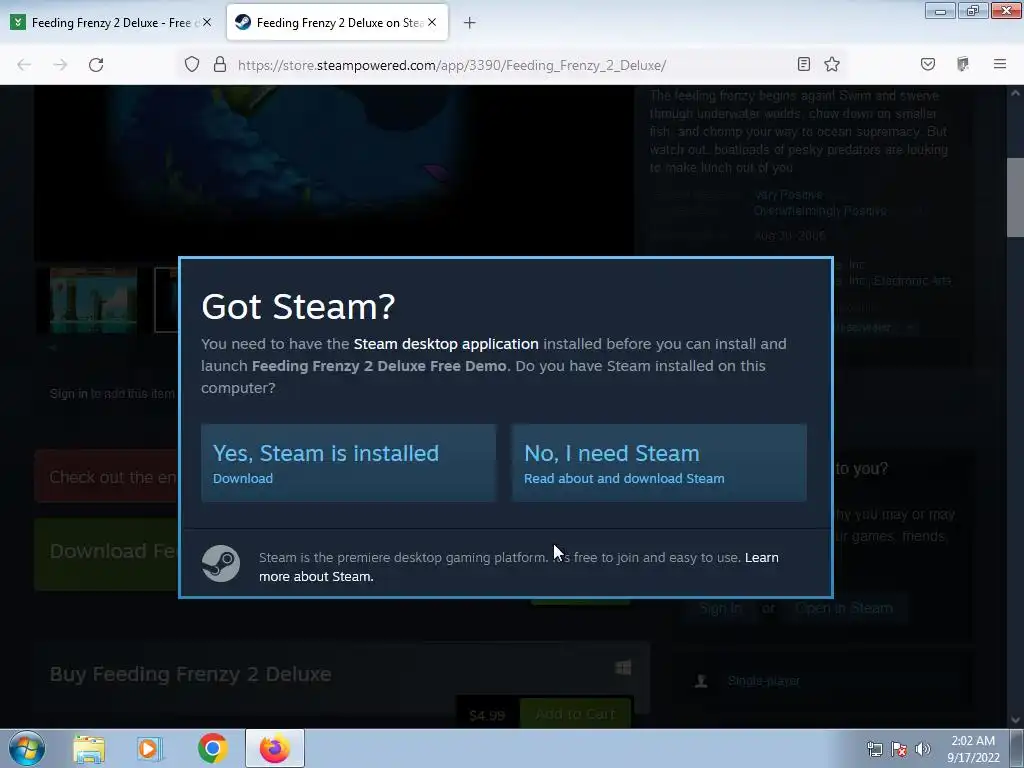
Task: Click the page vertical scrollbar thumb
Action: (x=1016, y=197)
